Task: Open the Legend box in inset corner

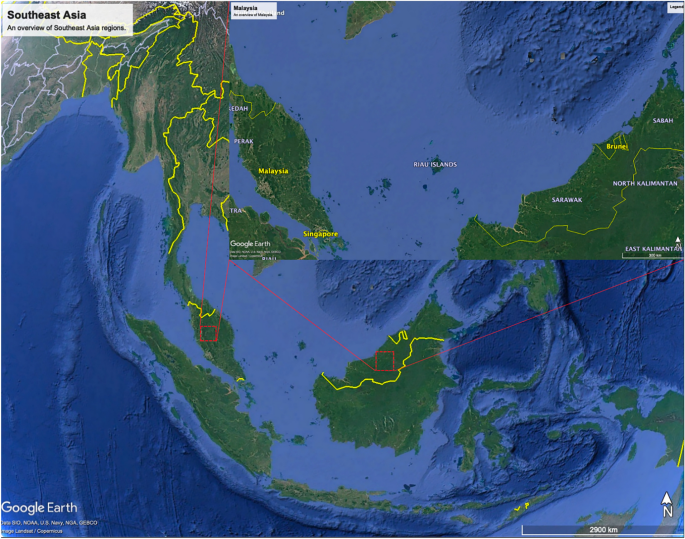Action: pyautogui.click(x=676, y=7)
